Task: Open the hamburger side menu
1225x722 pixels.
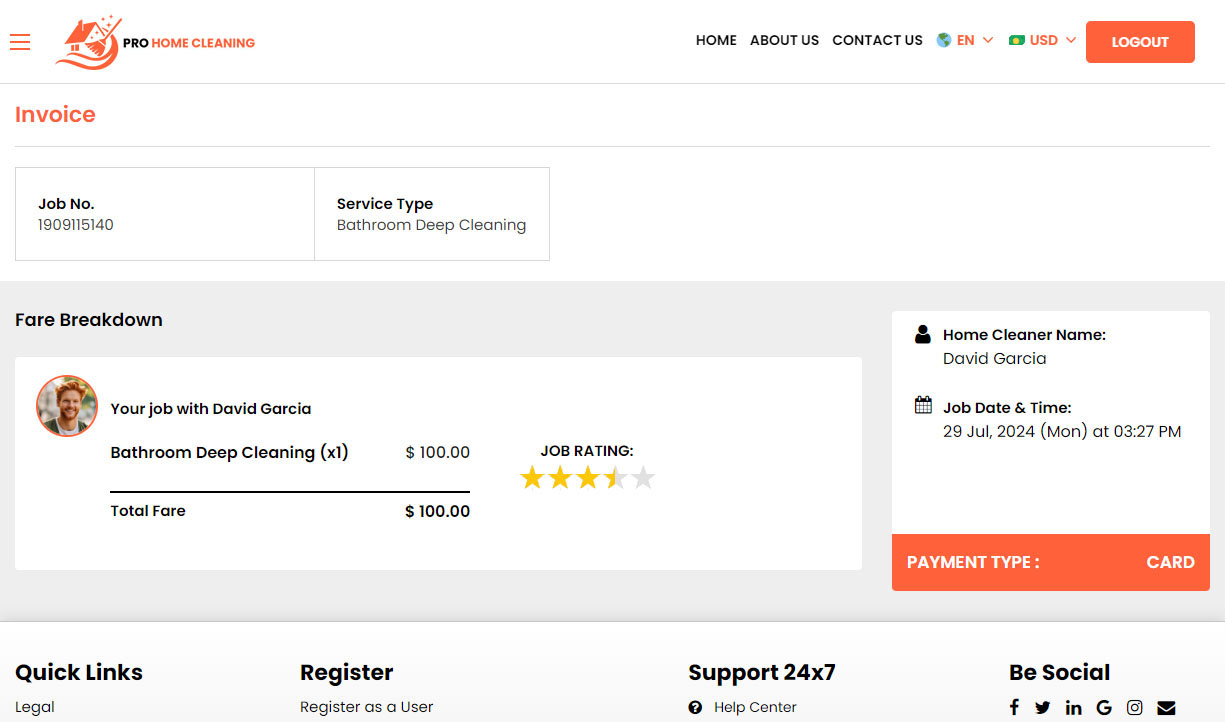Action: tap(20, 41)
